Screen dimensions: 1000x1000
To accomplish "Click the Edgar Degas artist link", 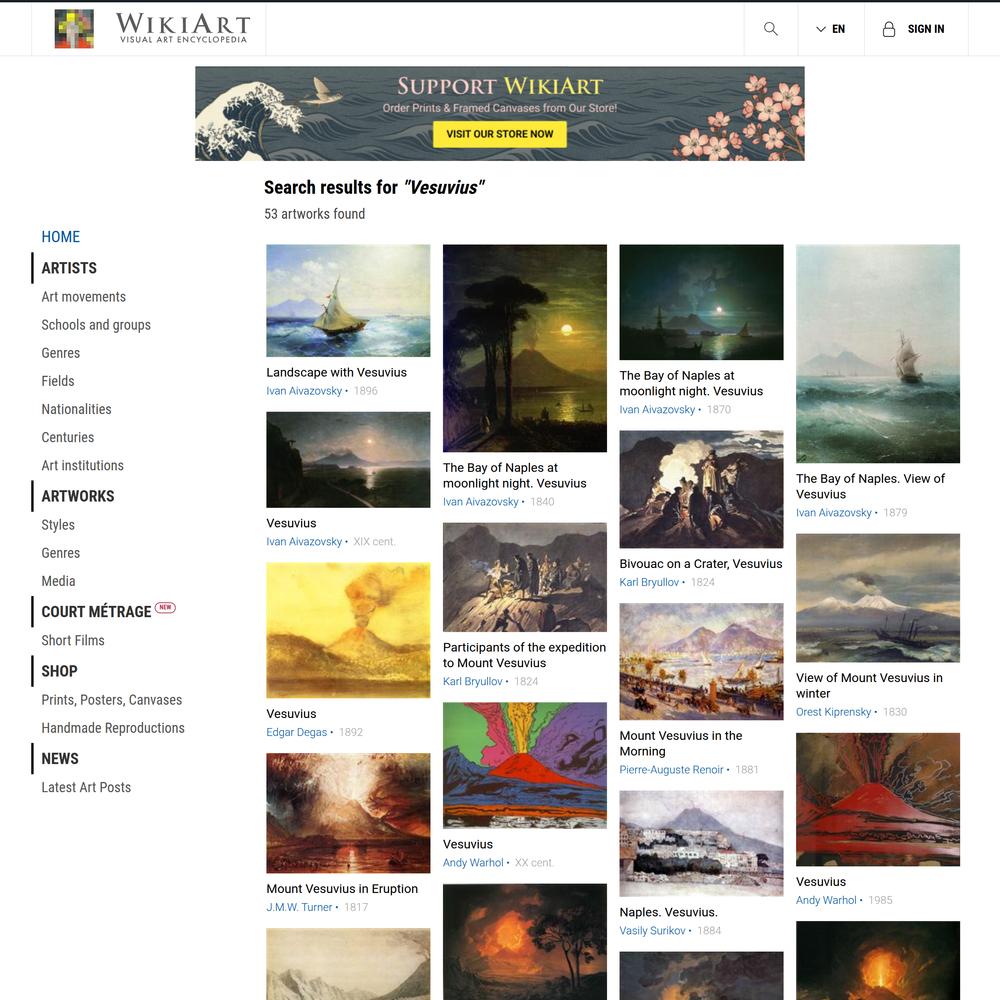I will 297,732.
